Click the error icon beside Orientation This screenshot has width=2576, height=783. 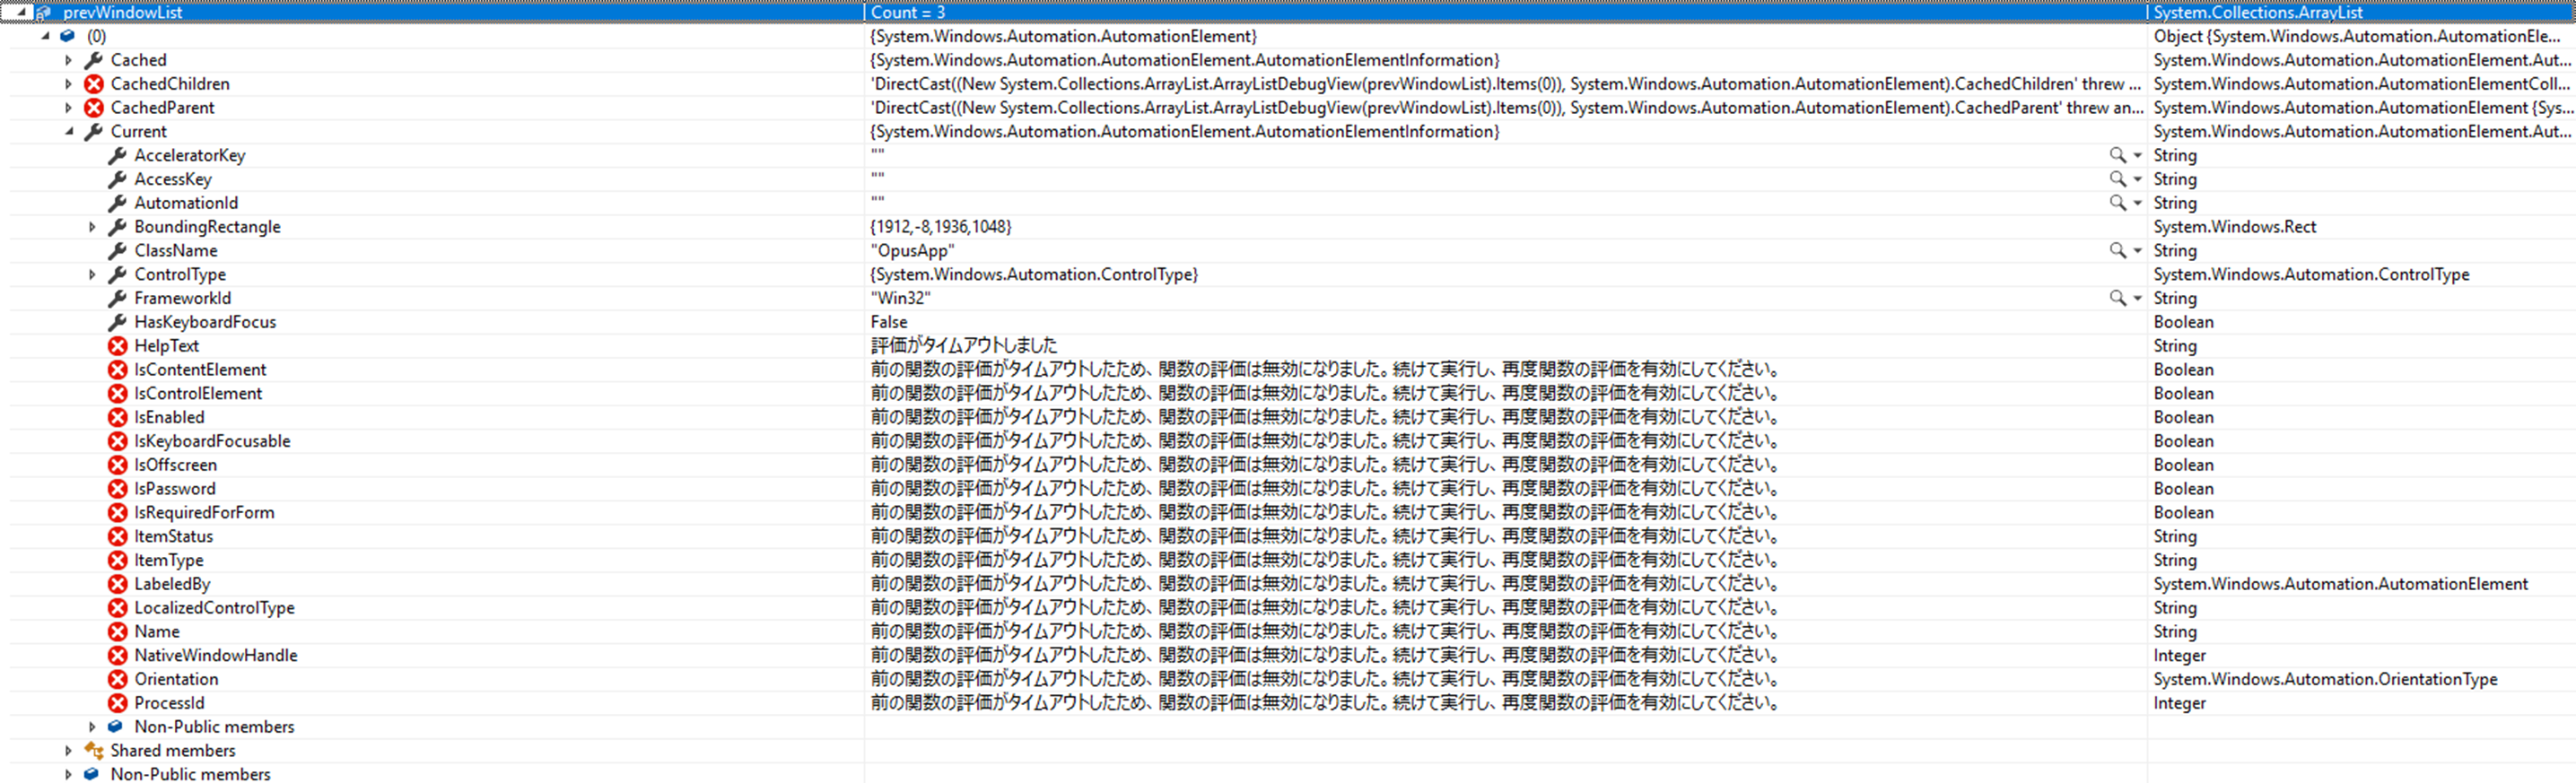[118, 679]
